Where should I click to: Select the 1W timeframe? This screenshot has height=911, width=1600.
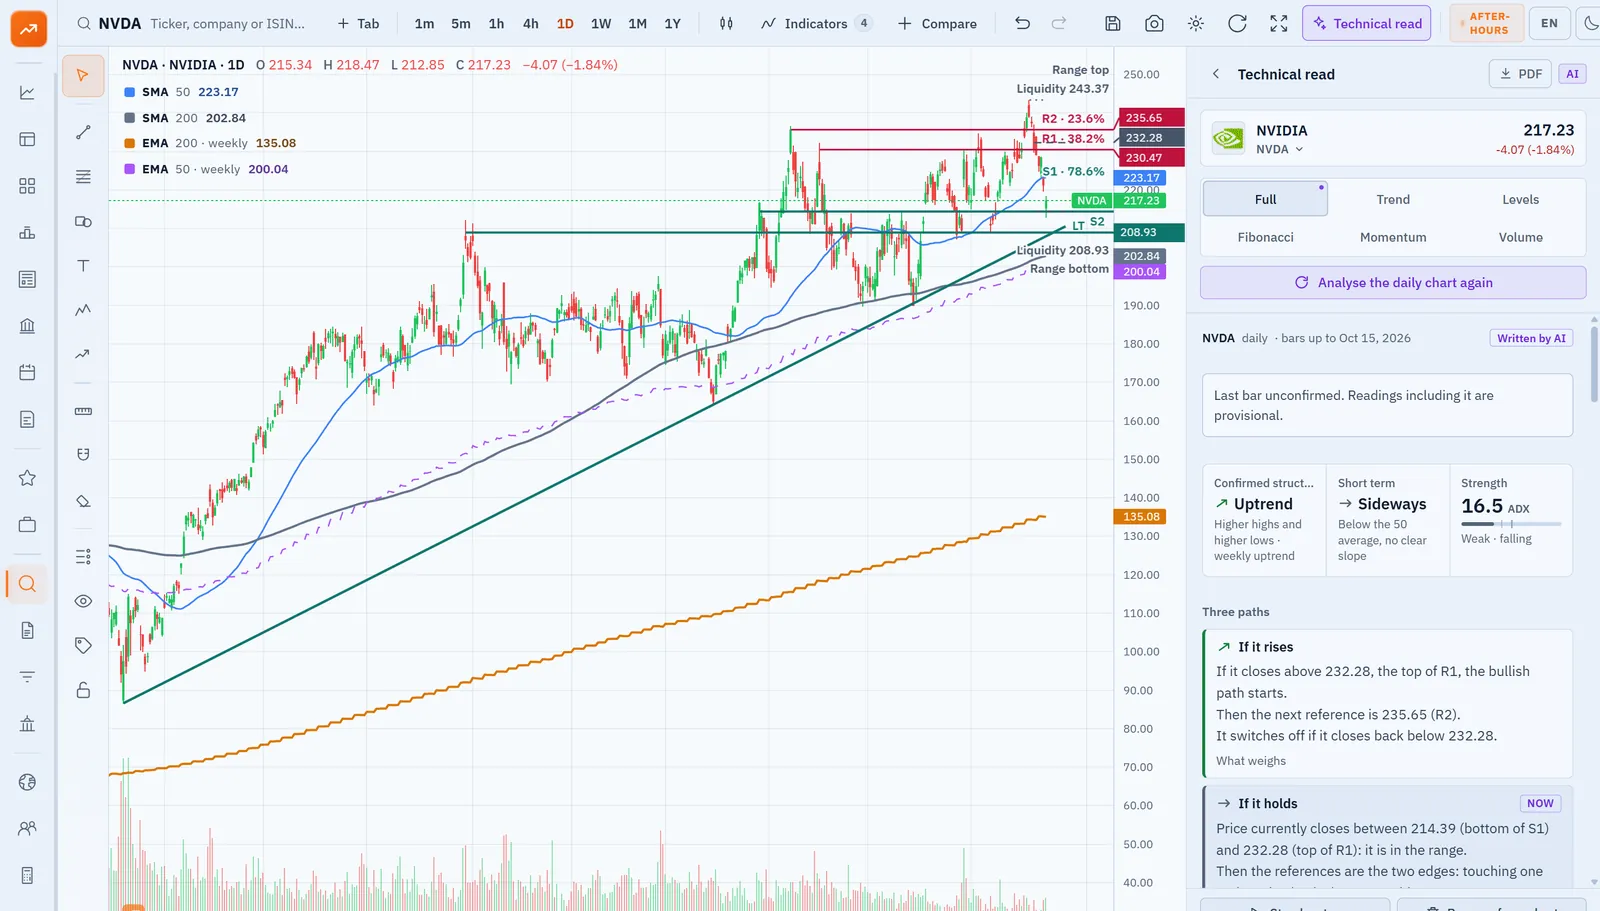[x=601, y=23]
